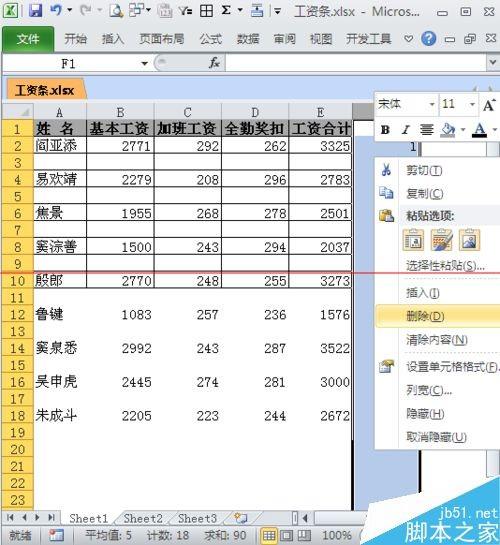Toggle Italic in the mini toolbar
The image size is (500, 545).
(x=405, y=130)
